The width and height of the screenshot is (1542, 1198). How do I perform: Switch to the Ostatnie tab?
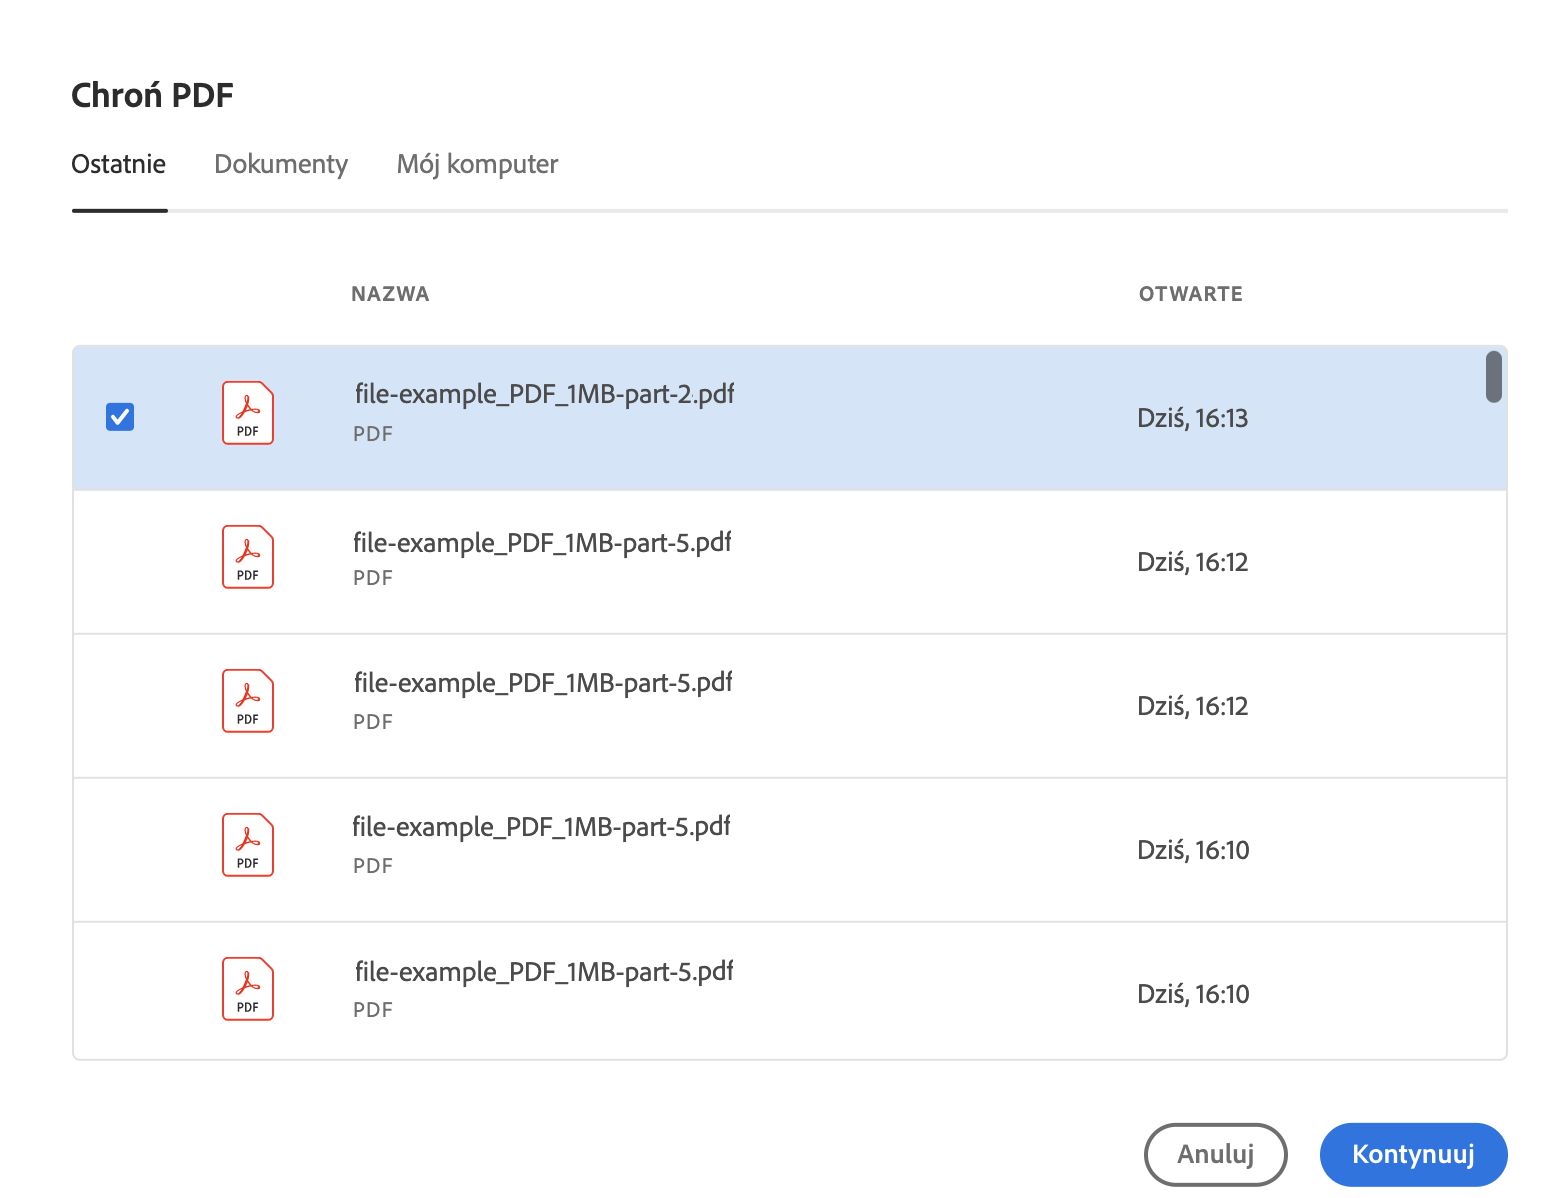(119, 164)
